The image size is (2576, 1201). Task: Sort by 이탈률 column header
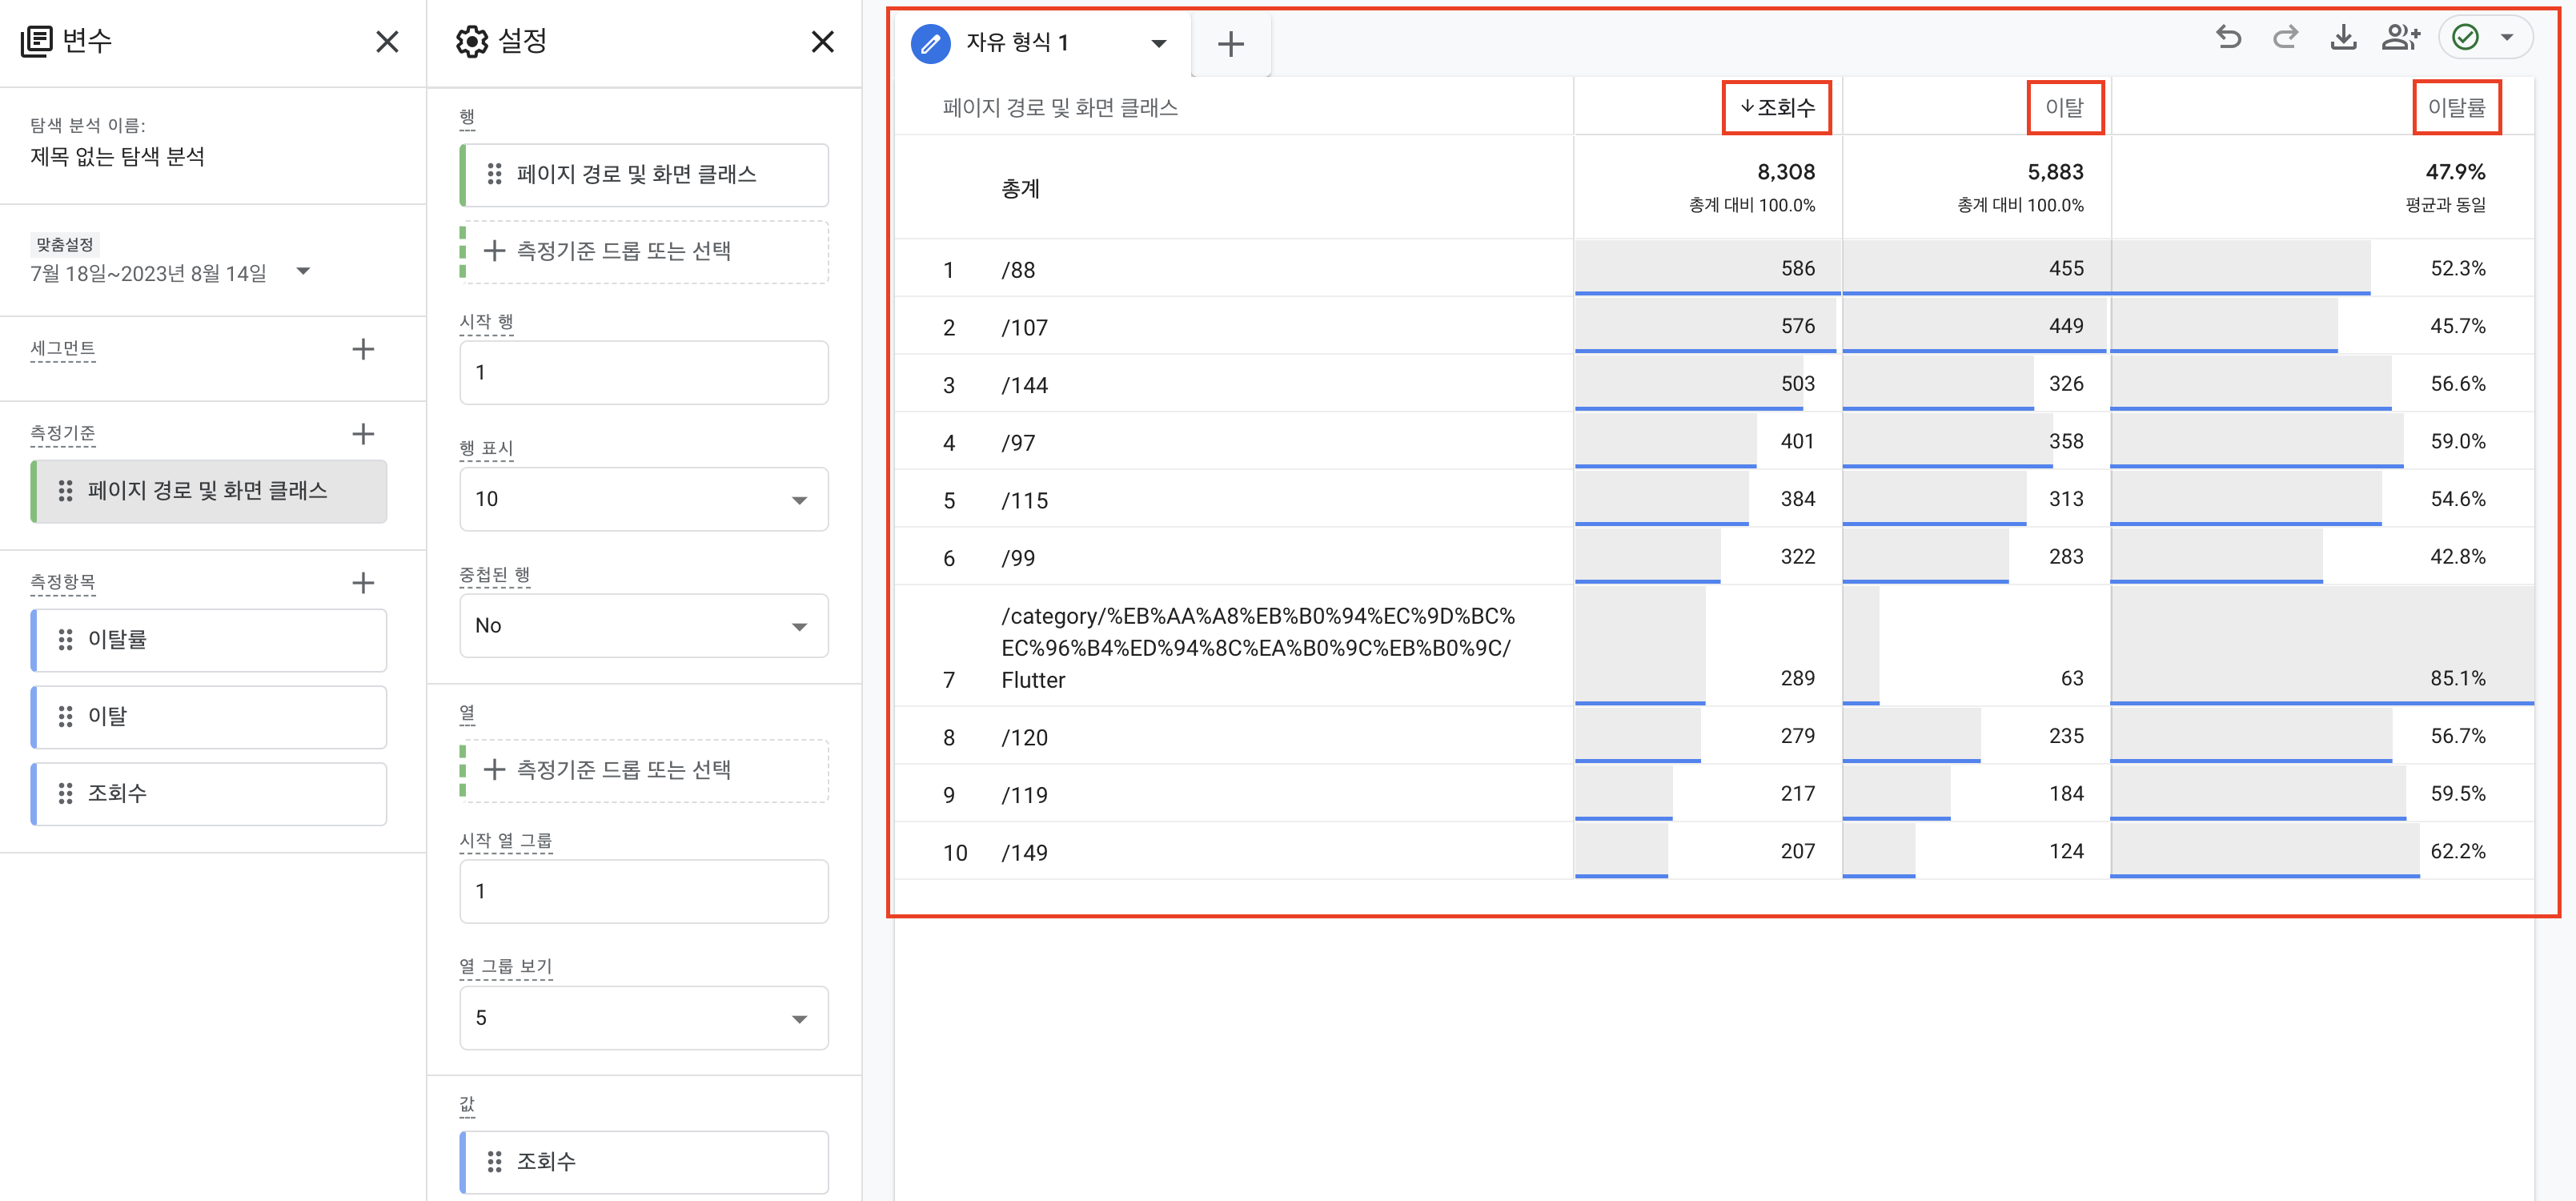2456,107
